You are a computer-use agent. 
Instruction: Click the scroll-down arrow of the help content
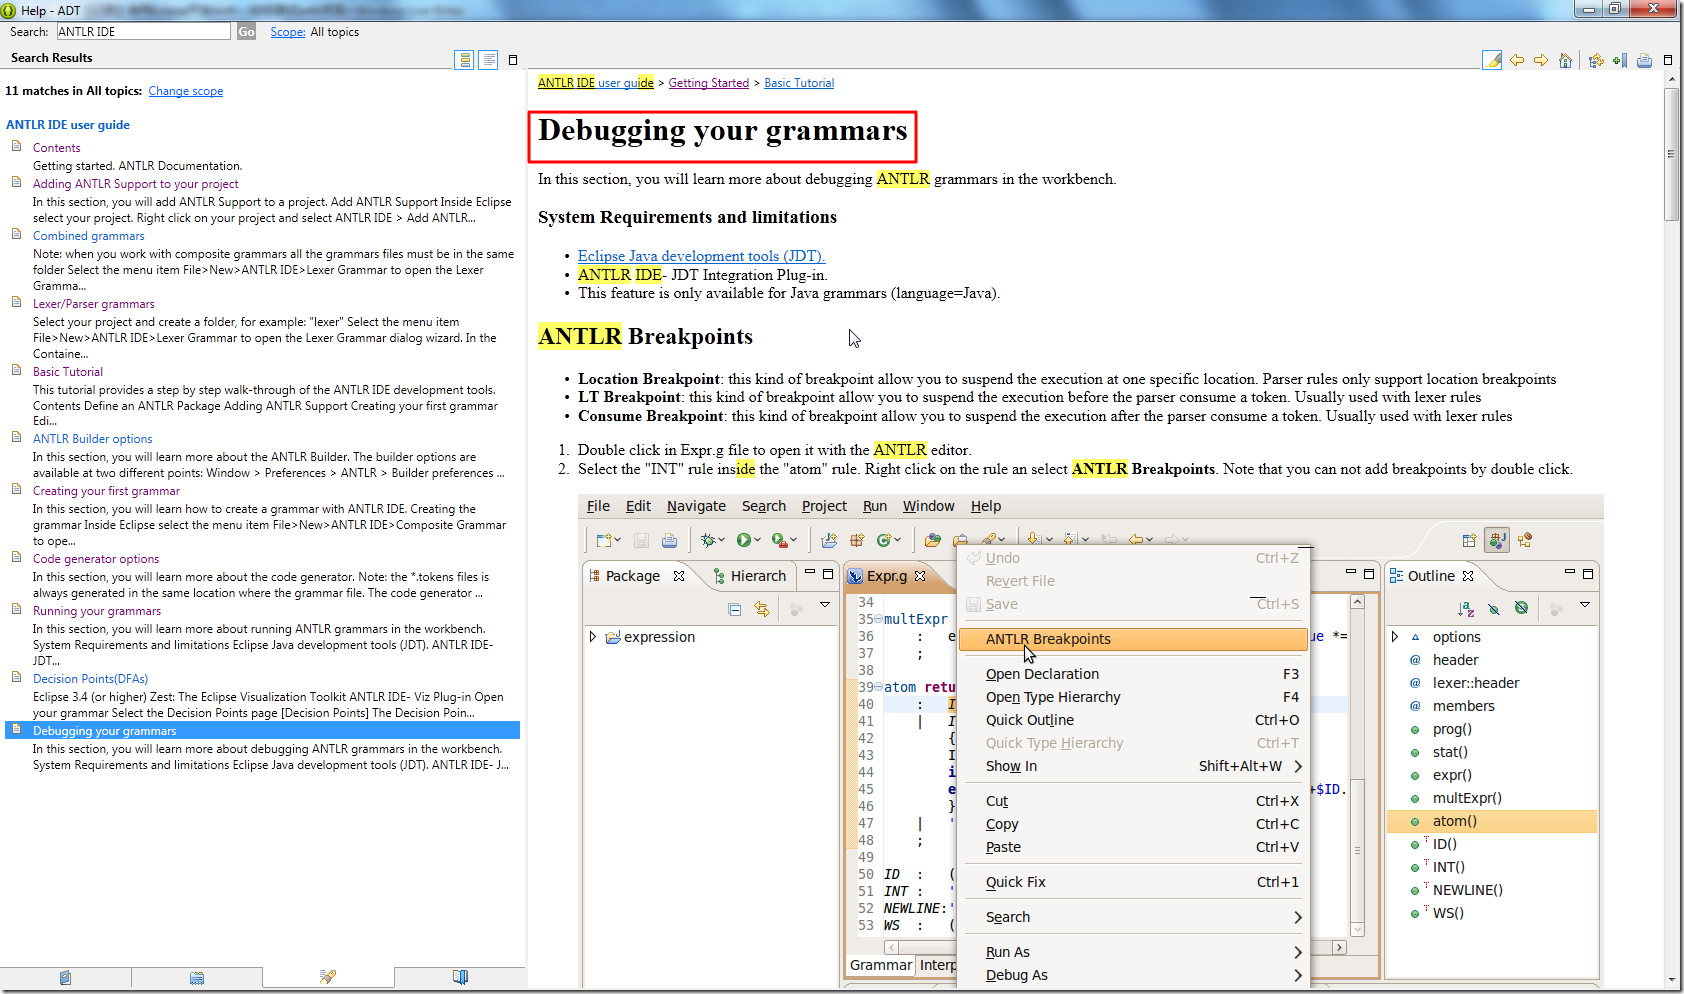point(1671,981)
